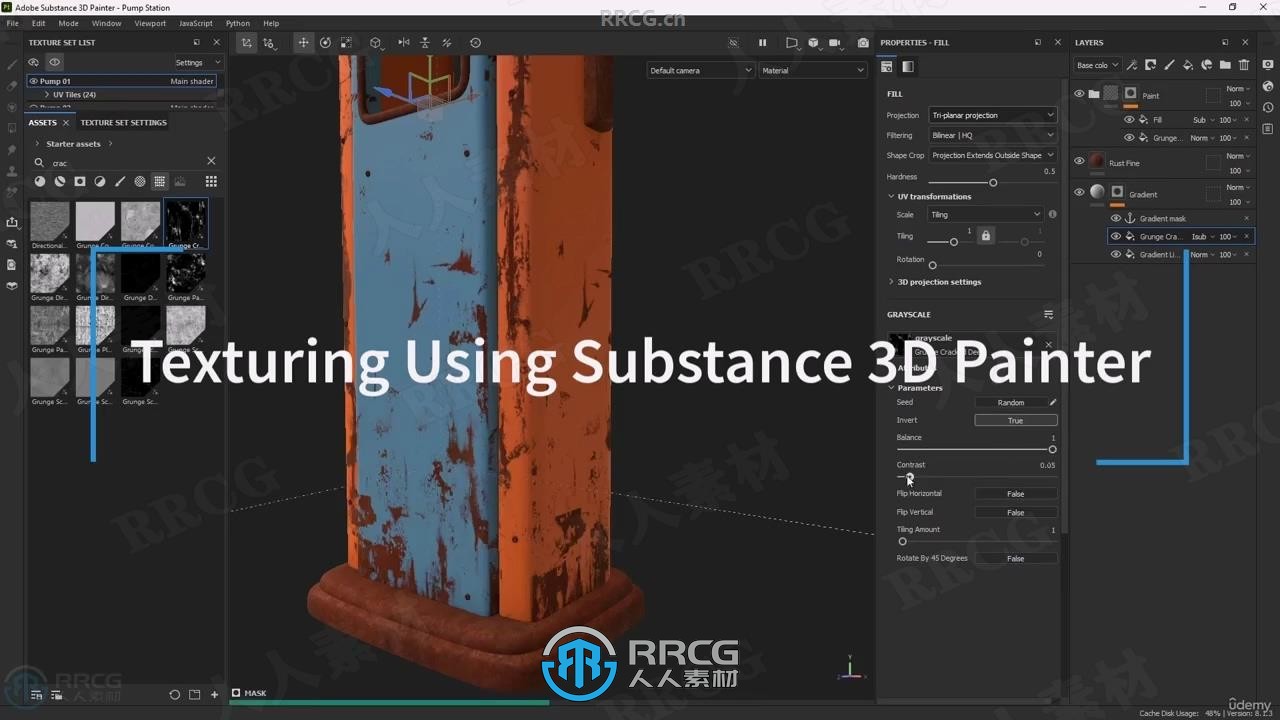Open Display settings icon in right dock
The width and height of the screenshot is (1280, 720).
tap(1268, 65)
